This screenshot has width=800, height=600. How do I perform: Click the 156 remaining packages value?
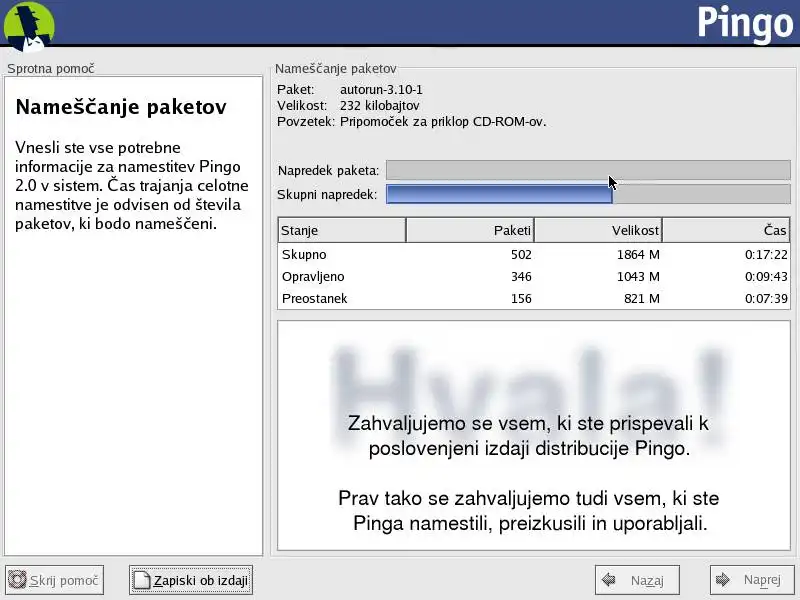(x=521, y=298)
